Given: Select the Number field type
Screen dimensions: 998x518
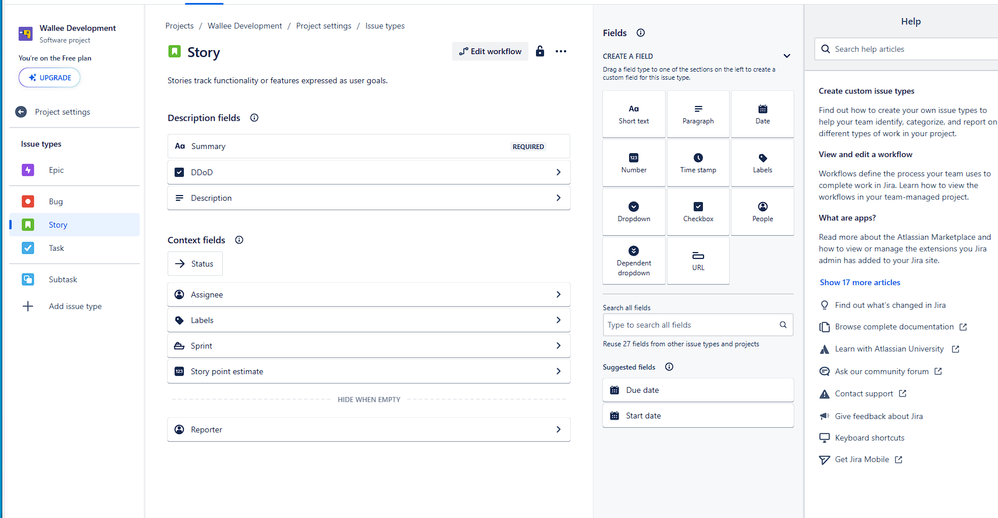Looking at the screenshot, I should tap(634, 163).
